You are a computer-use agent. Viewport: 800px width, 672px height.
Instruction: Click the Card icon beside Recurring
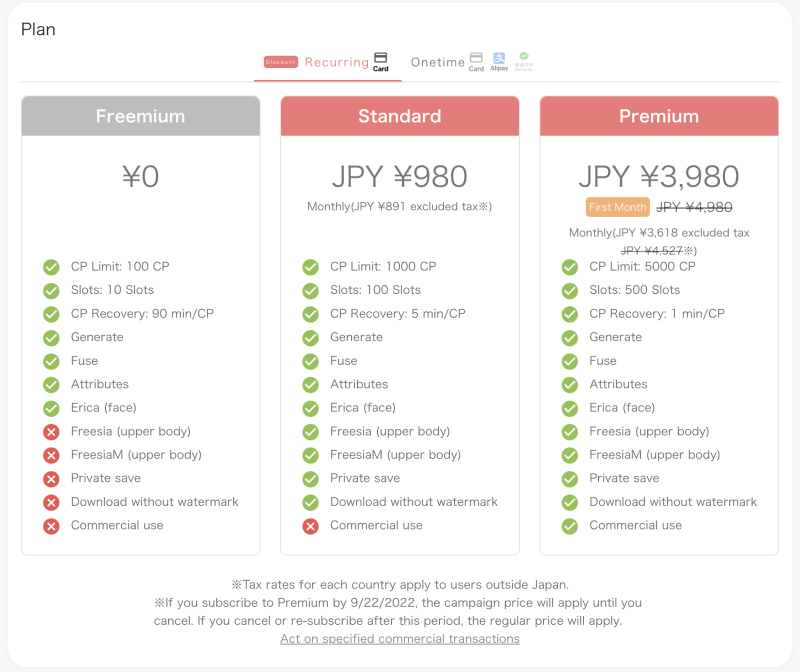tap(381, 61)
